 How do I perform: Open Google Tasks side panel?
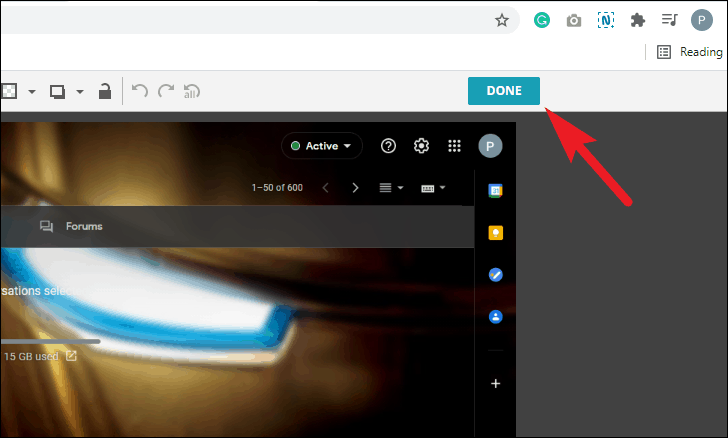495,275
